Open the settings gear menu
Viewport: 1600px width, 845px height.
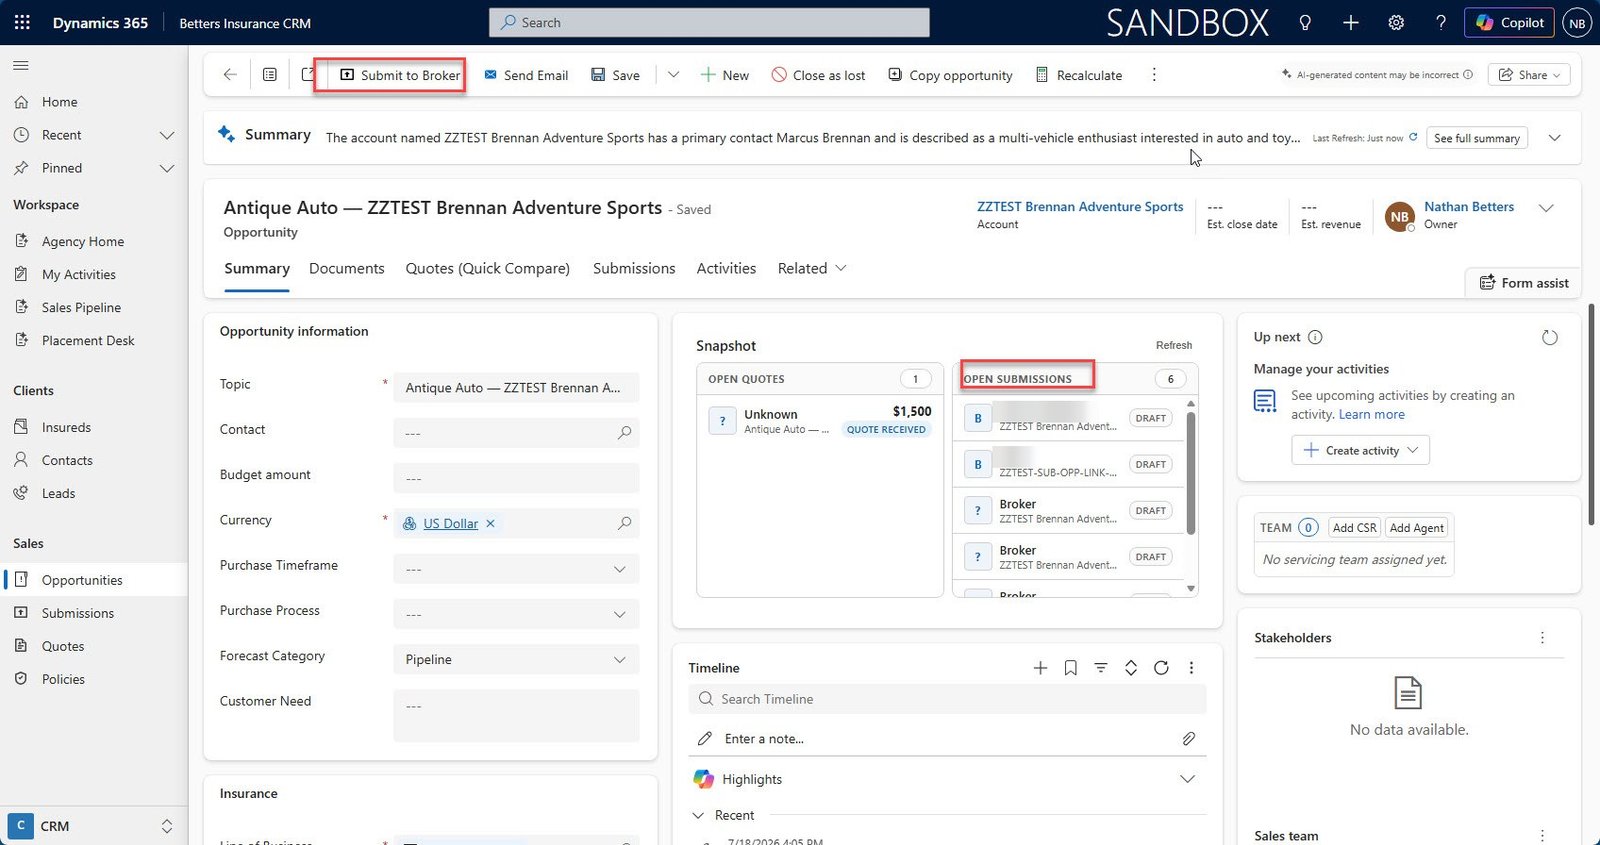click(1396, 22)
